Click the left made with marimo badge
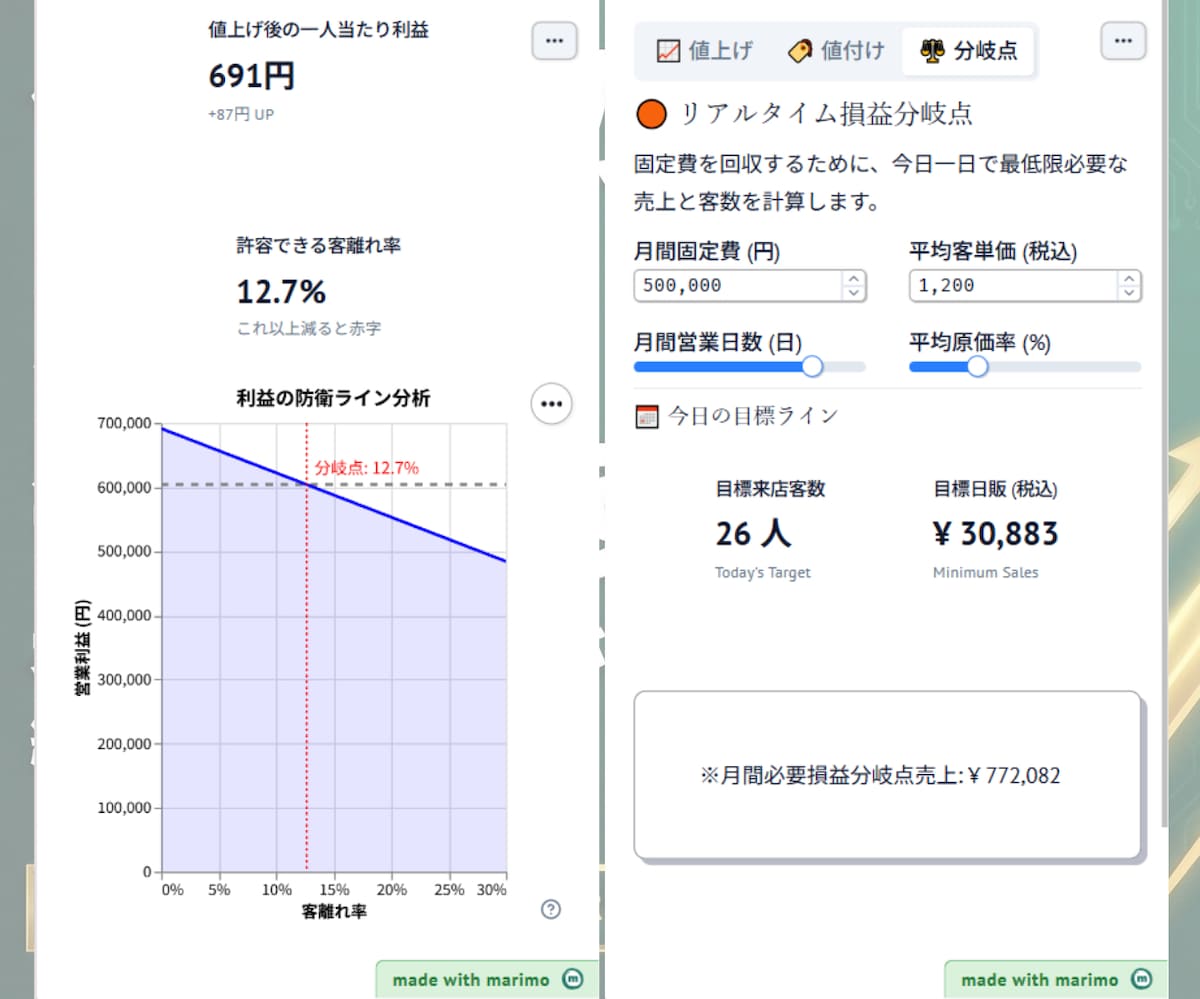Image resolution: width=1200 pixels, height=999 pixels. (487, 979)
